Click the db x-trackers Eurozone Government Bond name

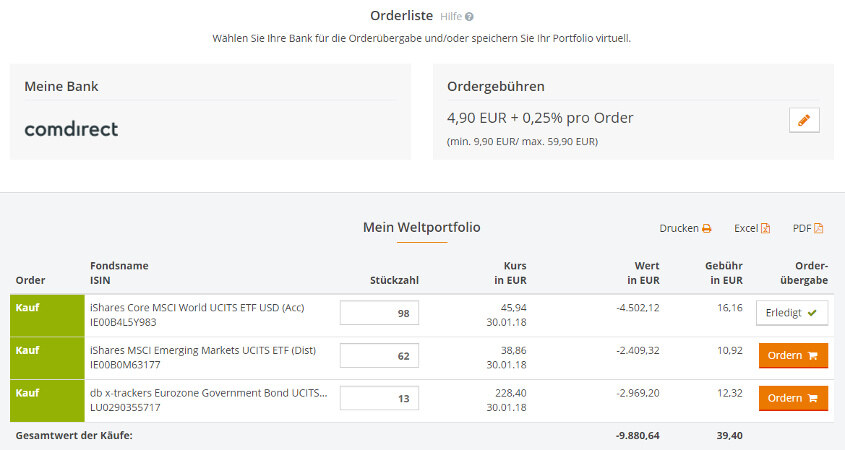(208, 393)
